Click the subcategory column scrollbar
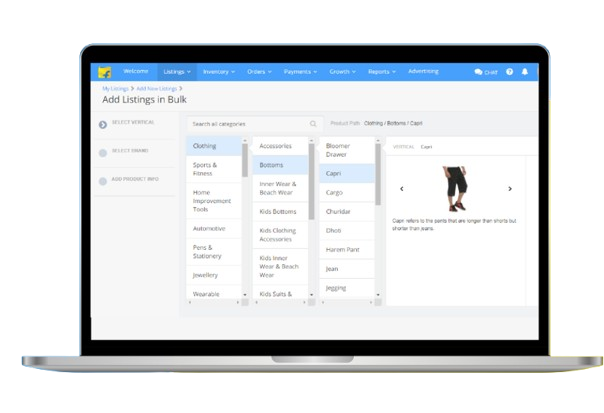This screenshot has height=413, width=604. click(311, 182)
